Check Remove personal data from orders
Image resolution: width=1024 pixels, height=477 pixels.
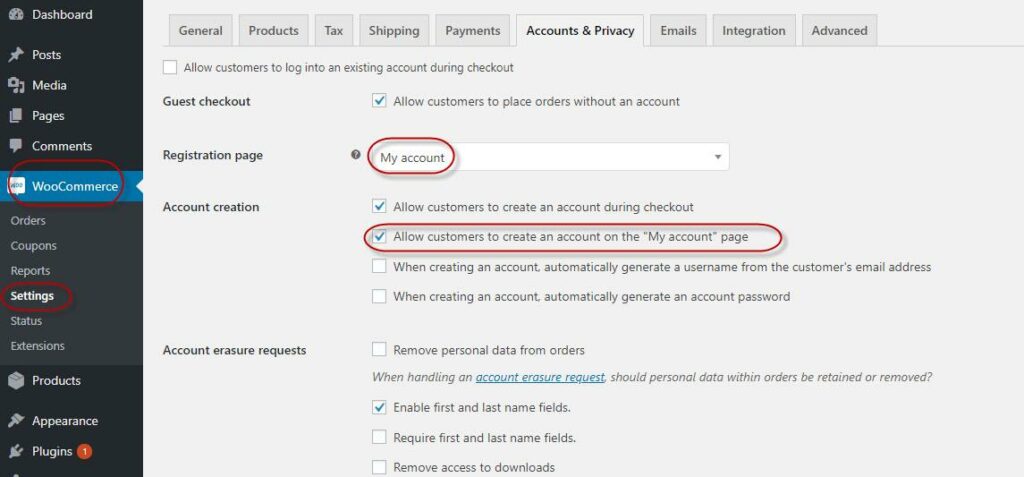pos(379,350)
